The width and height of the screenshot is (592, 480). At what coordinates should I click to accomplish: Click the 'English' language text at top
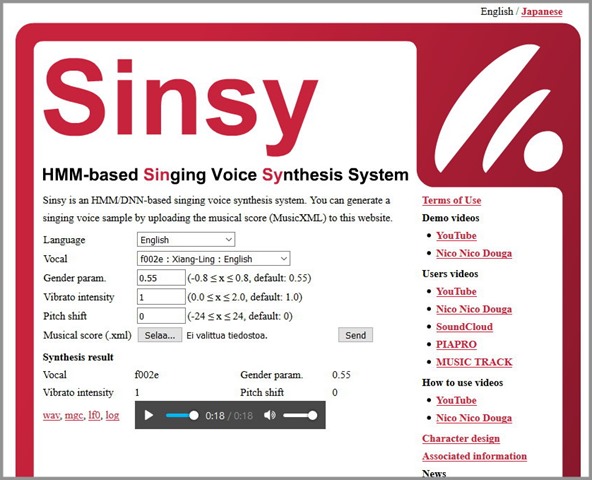tap(496, 12)
